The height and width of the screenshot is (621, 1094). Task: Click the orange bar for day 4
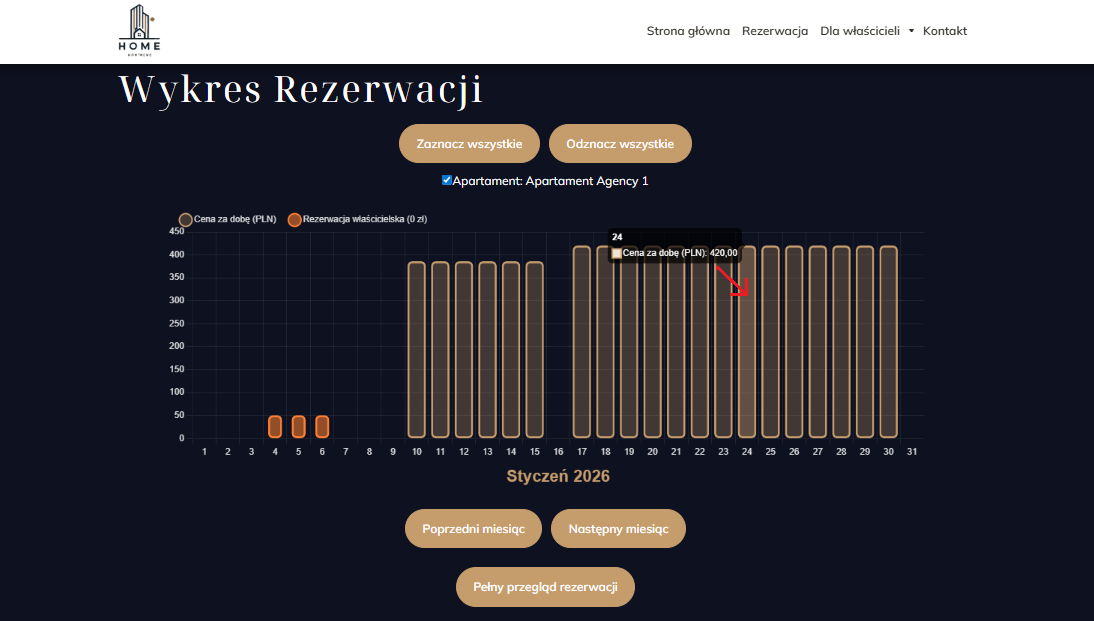[x=275, y=427]
